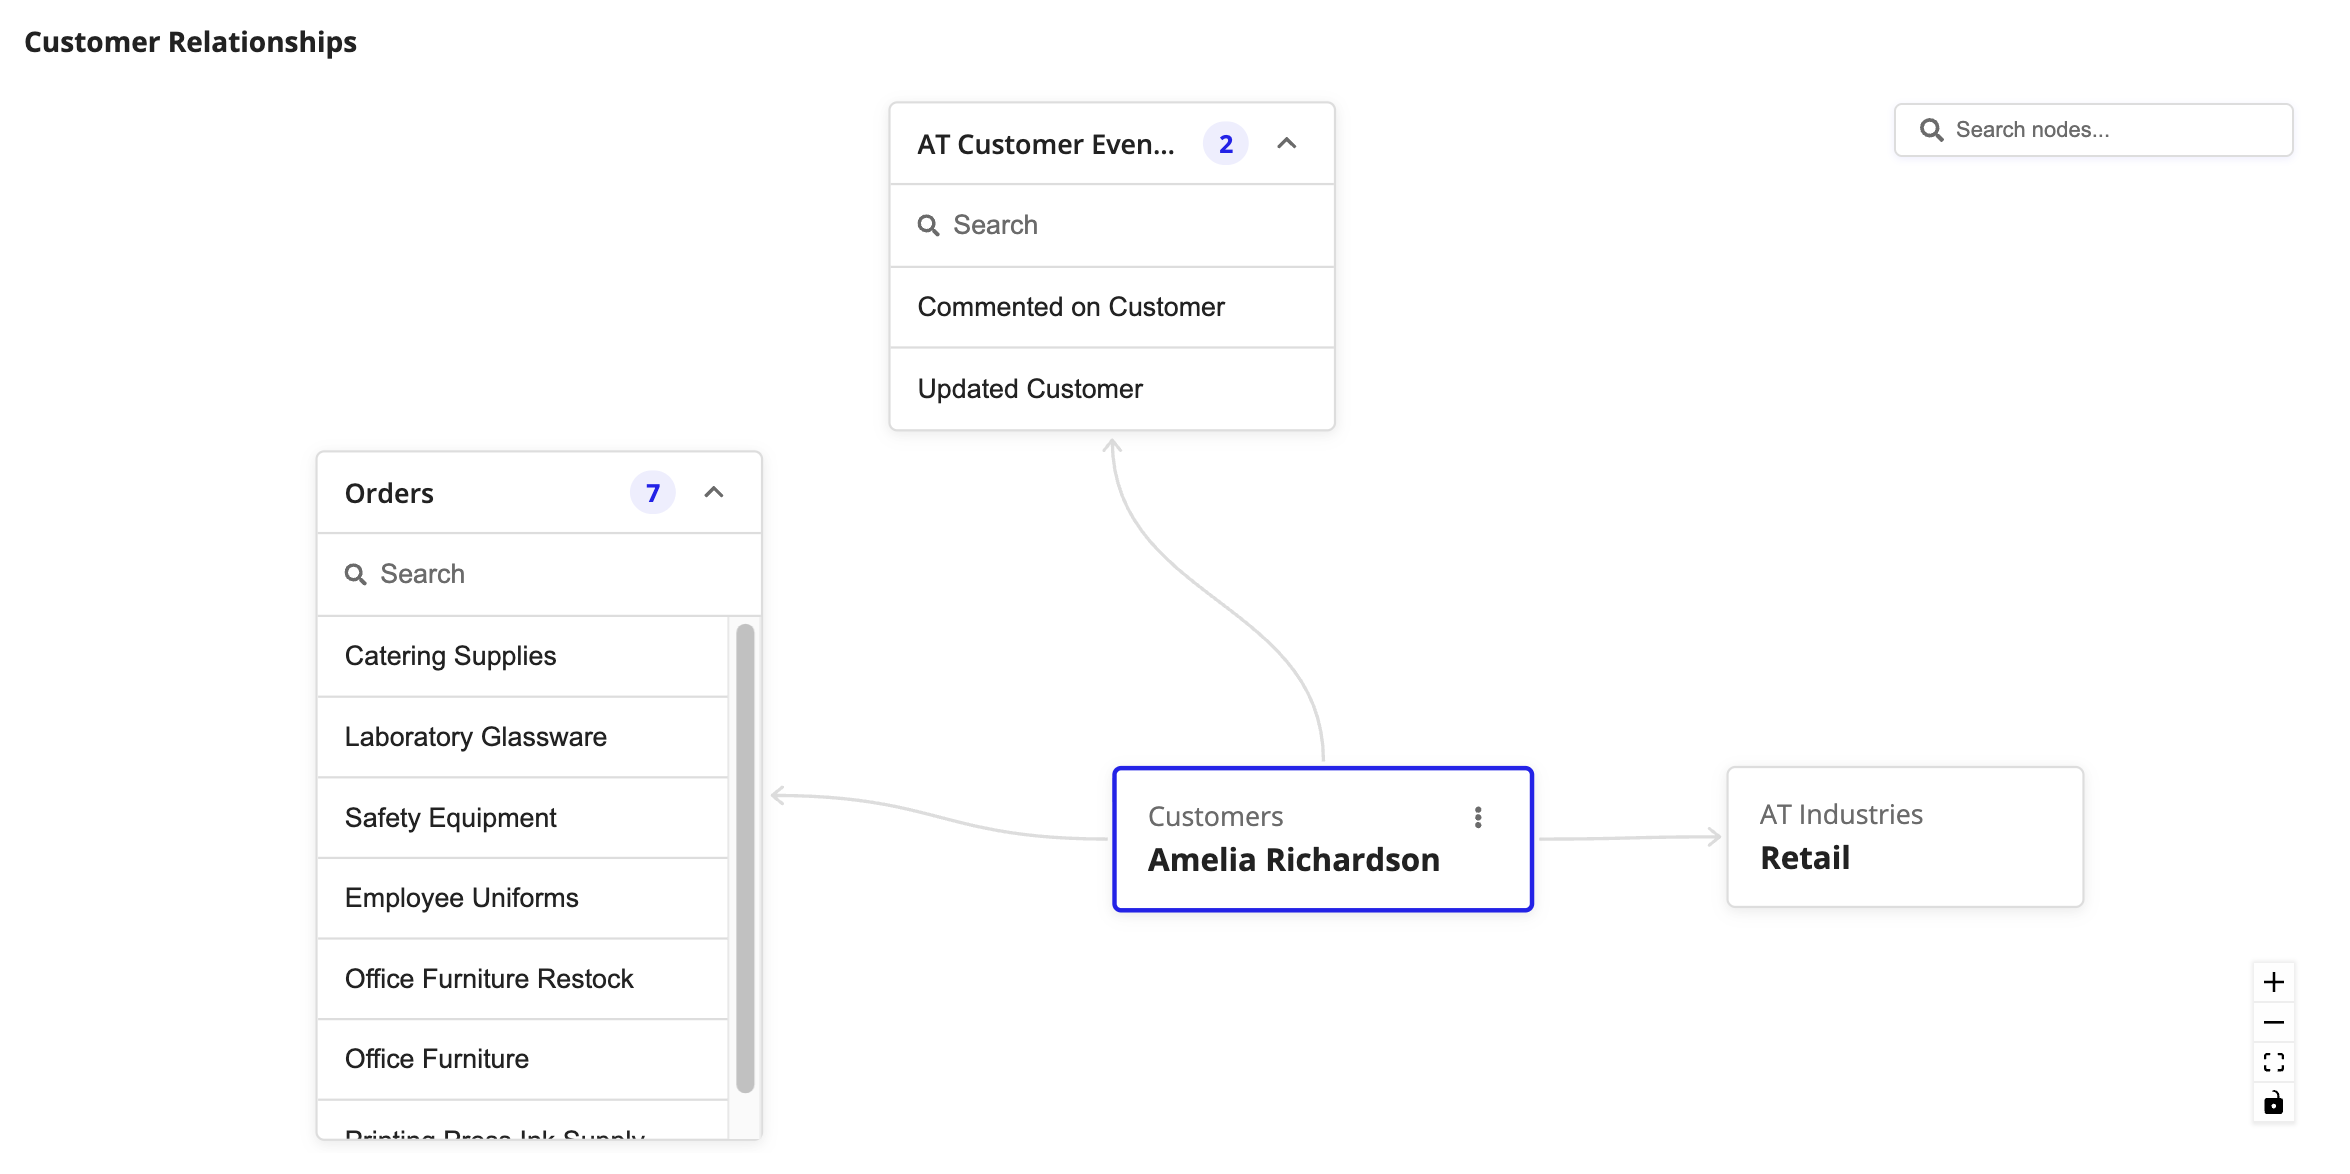The image size is (2350, 1174).
Task: Click the Search nodes magnifier icon
Action: click(1932, 130)
